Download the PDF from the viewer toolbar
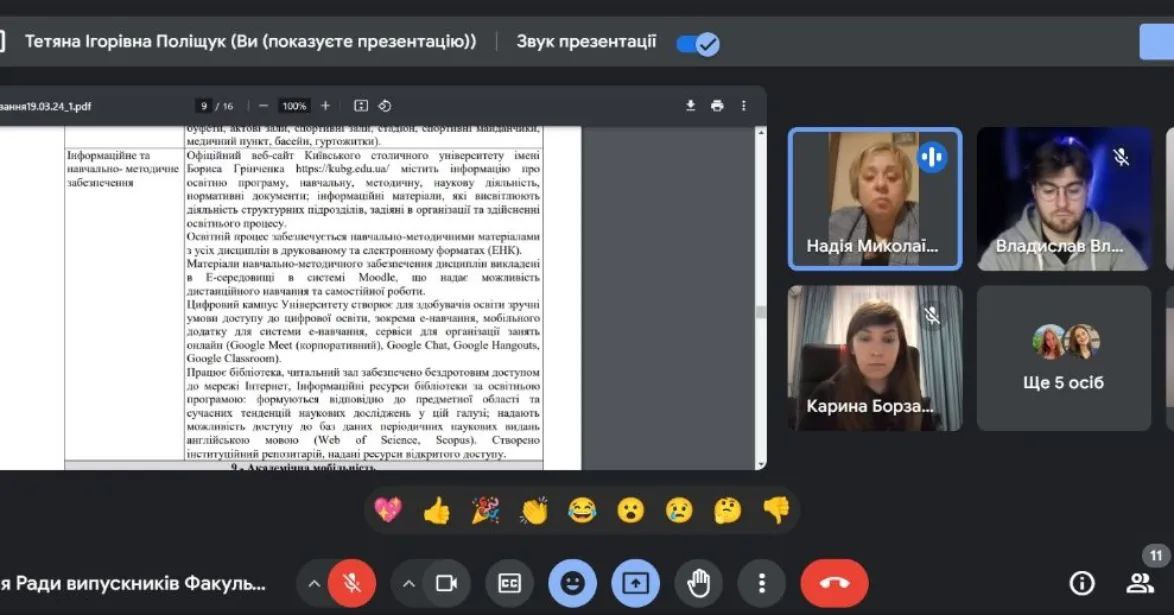 (690, 106)
